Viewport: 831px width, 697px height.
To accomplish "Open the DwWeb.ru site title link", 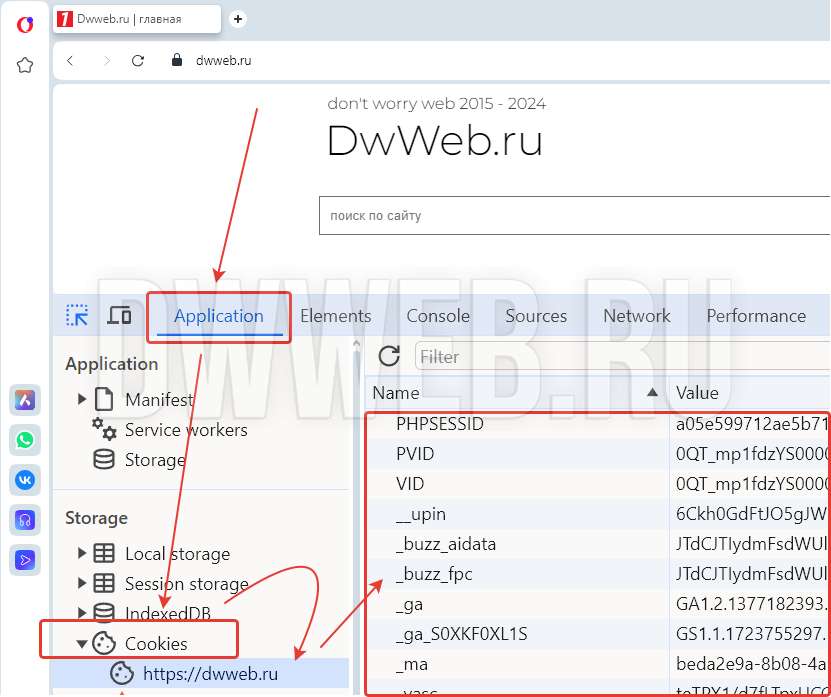I will tap(435, 140).
